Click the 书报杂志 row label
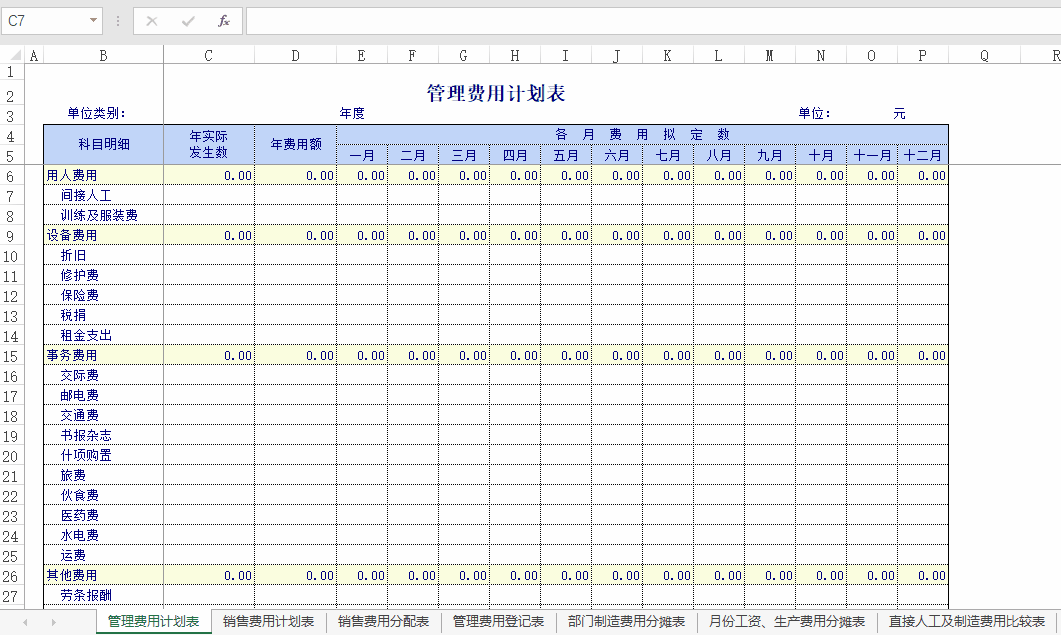 86,435
